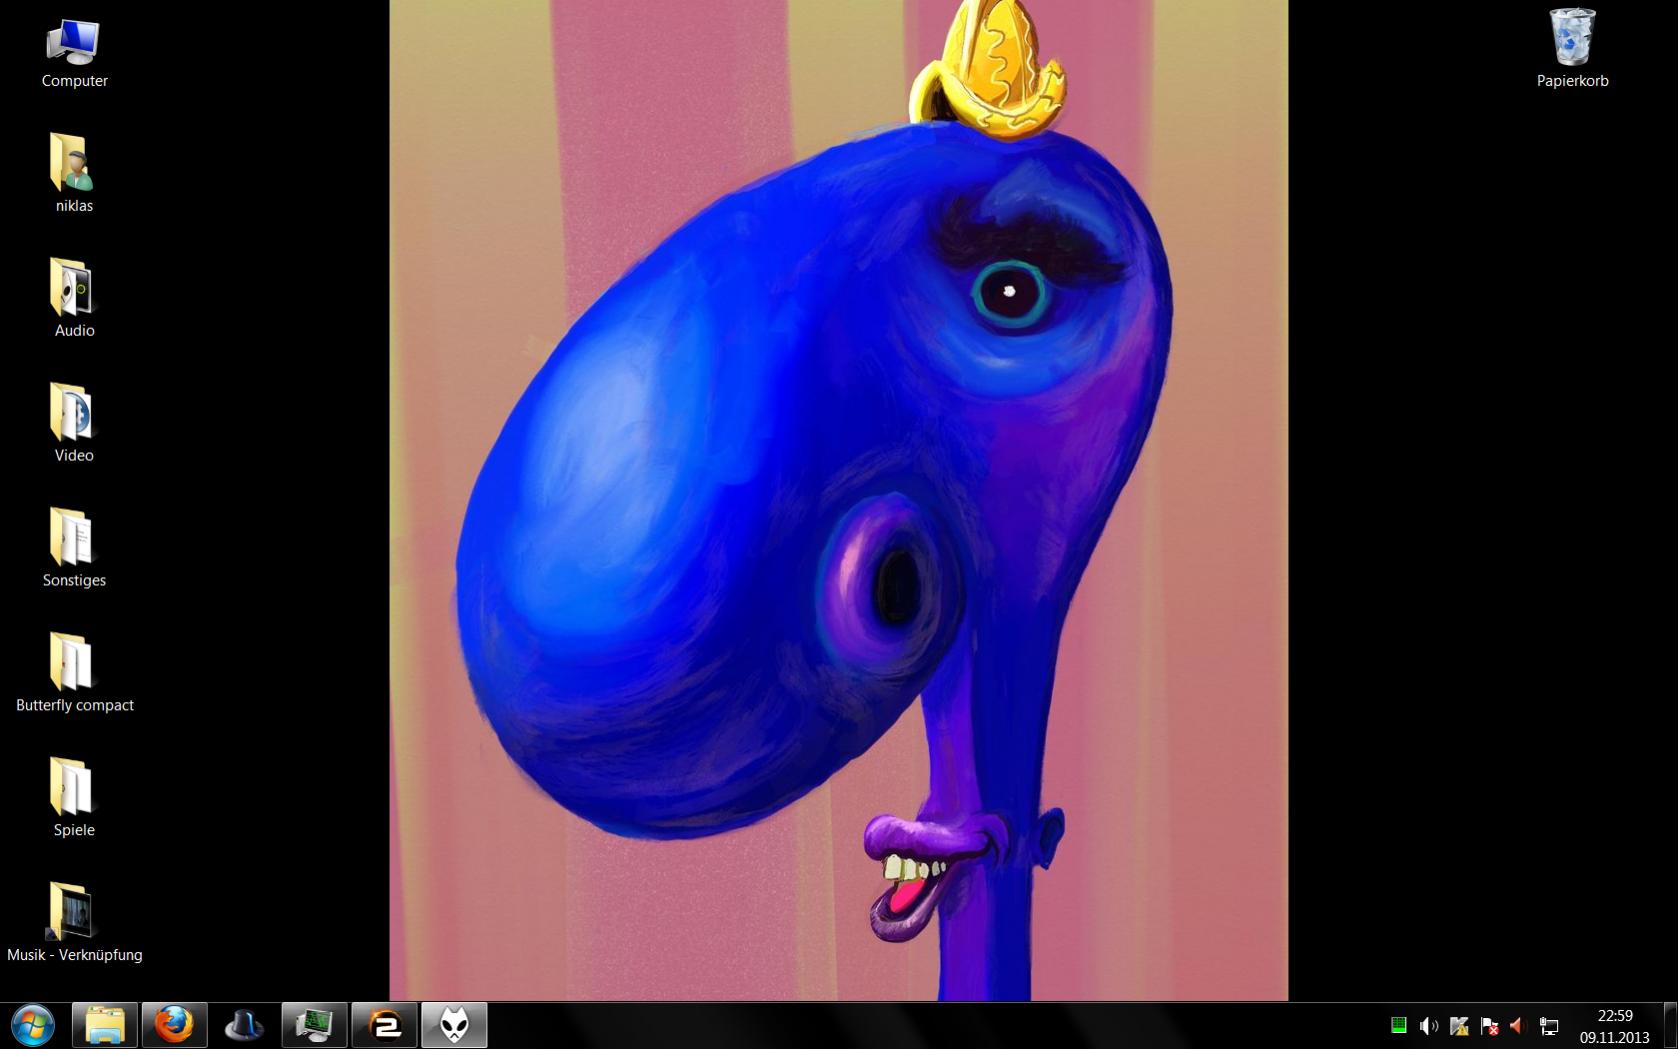Click the Show desktop button at taskbar end
The image size is (1678, 1049).
1670,1026
